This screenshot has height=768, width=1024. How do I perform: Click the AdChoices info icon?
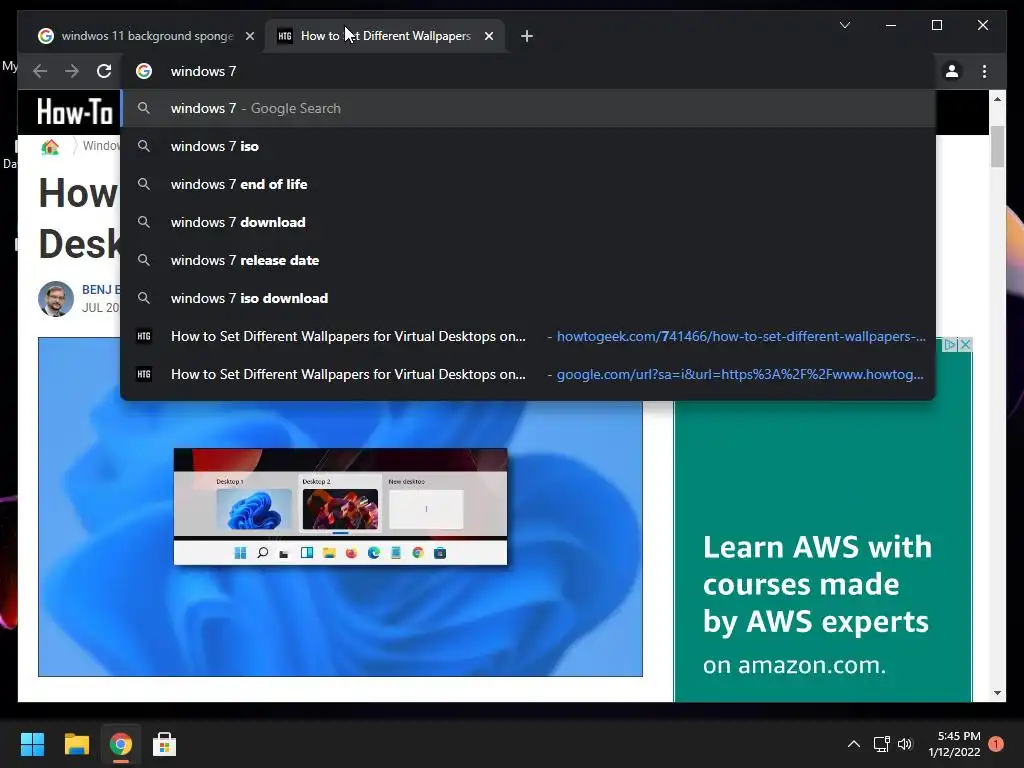coord(951,344)
